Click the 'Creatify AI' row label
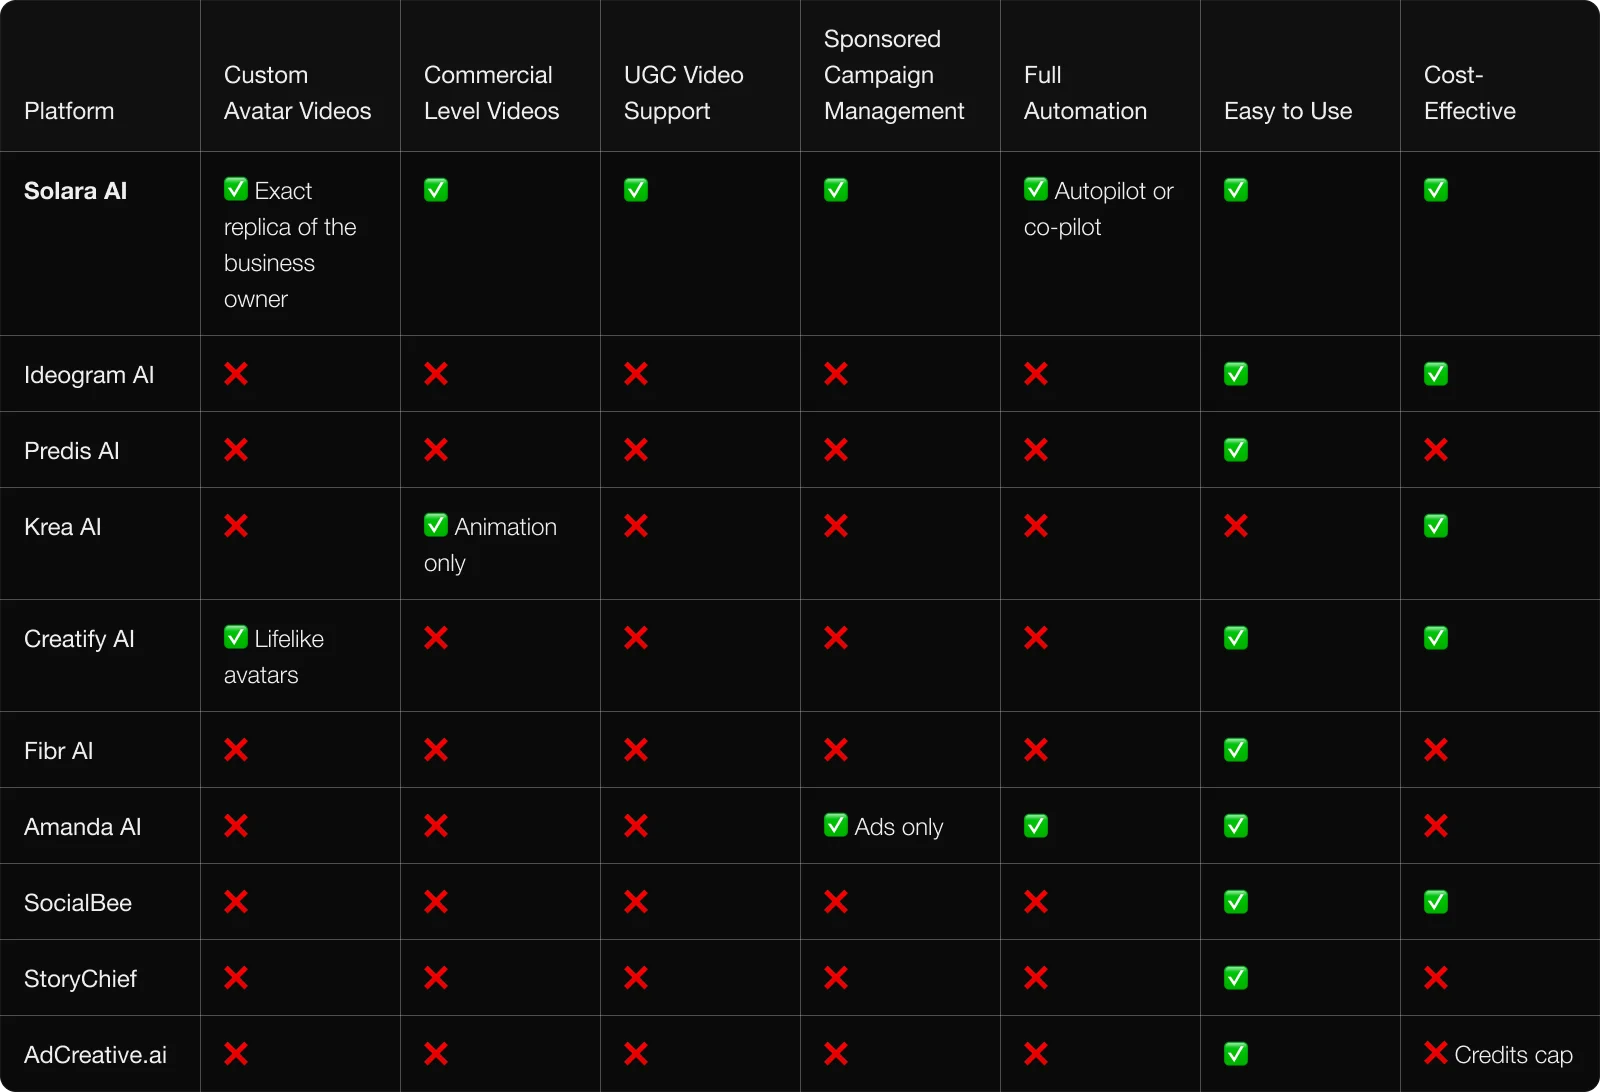Viewport: 1600px width, 1092px height. (x=79, y=639)
